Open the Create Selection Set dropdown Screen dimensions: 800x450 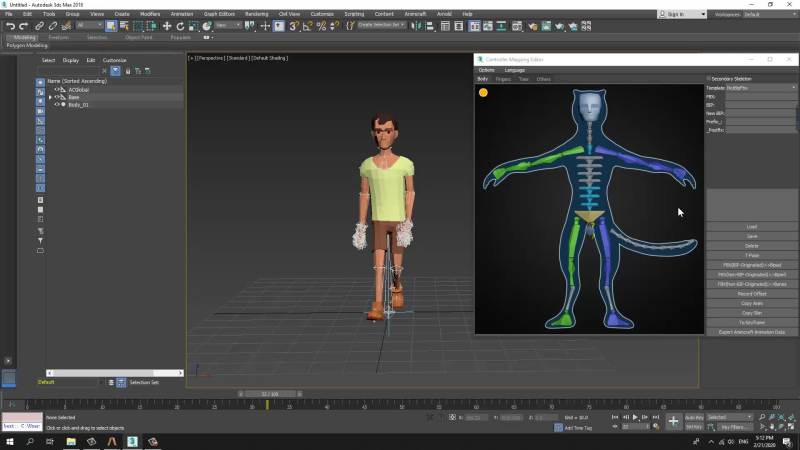point(380,26)
